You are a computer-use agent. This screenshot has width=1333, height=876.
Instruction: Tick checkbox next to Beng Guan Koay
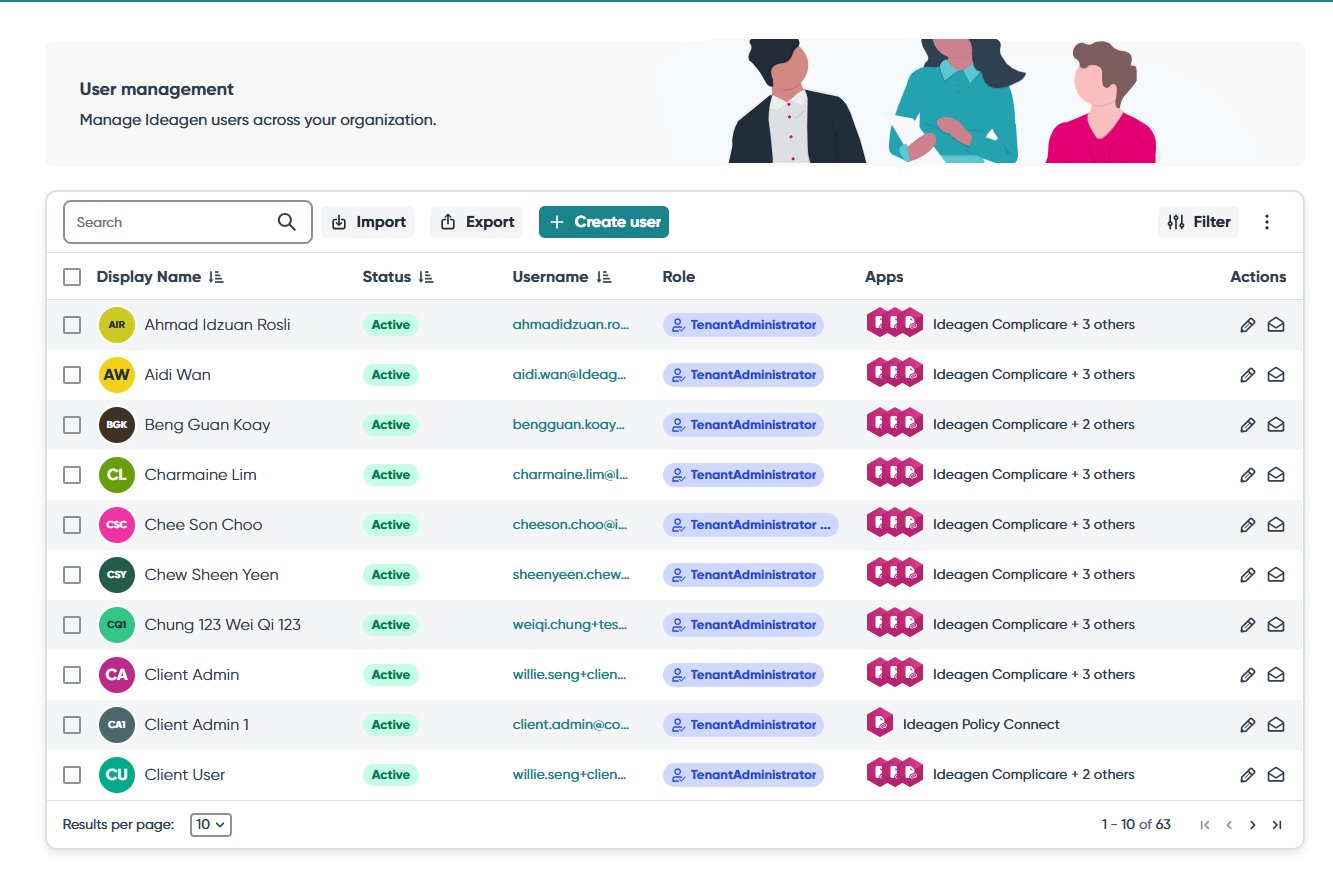[x=72, y=425]
